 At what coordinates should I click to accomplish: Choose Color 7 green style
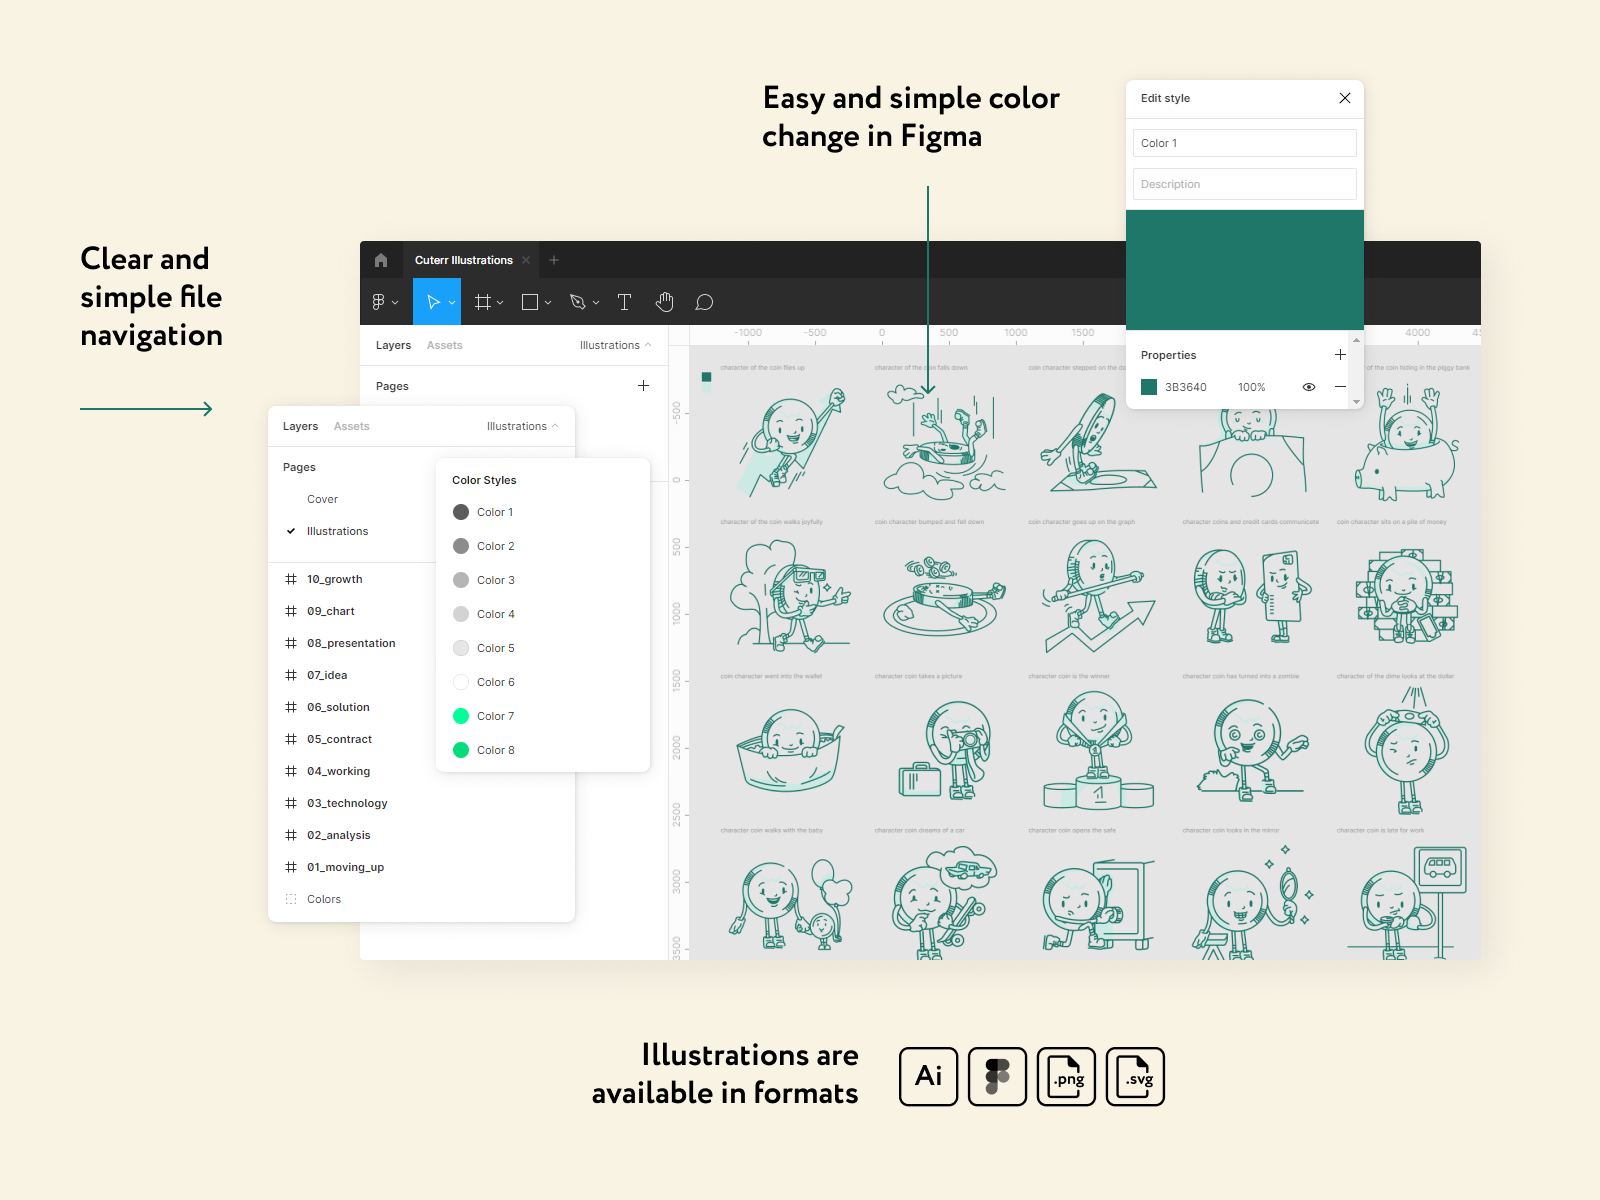coord(495,716)
